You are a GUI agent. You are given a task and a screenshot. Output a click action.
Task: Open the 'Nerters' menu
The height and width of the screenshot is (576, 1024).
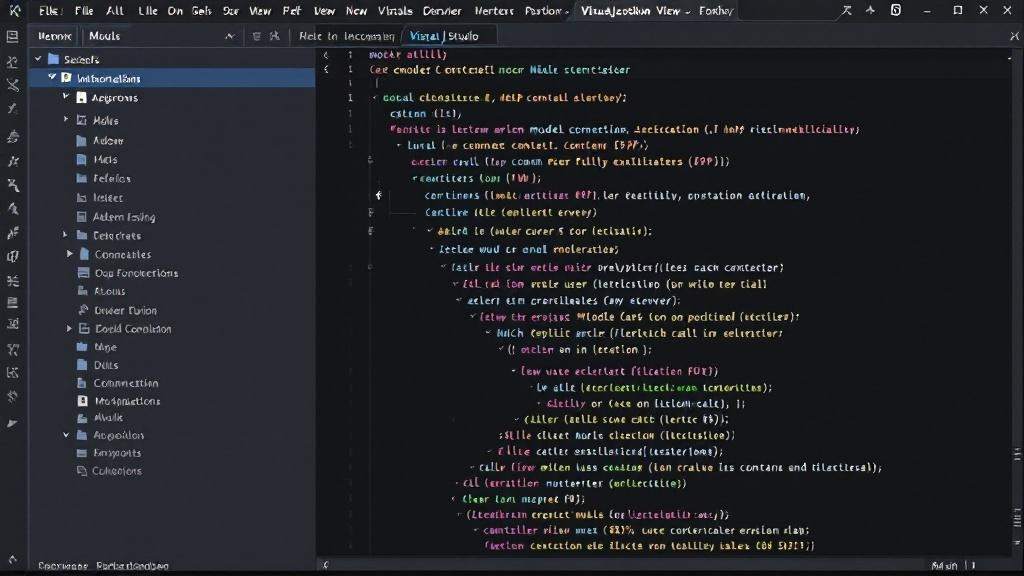(494, 10)
